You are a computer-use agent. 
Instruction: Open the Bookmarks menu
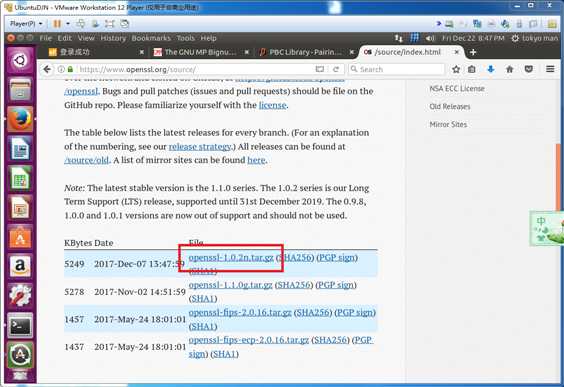pos(151,38)
